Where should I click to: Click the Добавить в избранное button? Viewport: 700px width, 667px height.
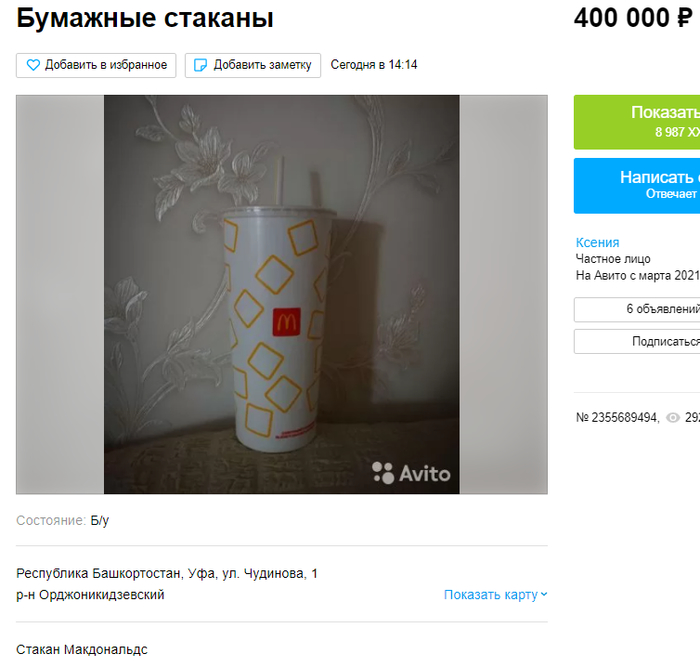(96, 65)
